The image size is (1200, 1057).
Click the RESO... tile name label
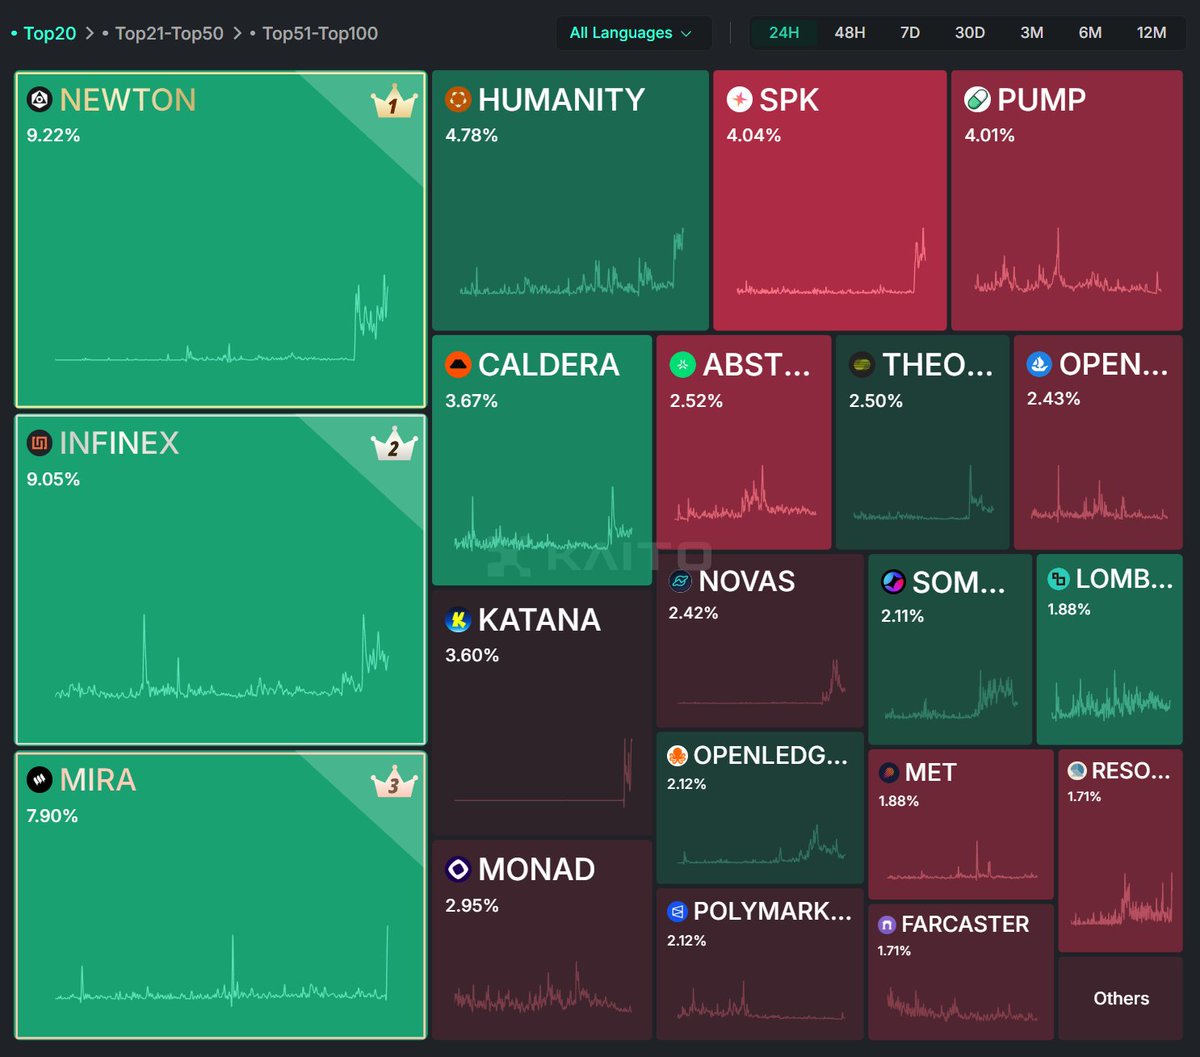pos(1131,770)
